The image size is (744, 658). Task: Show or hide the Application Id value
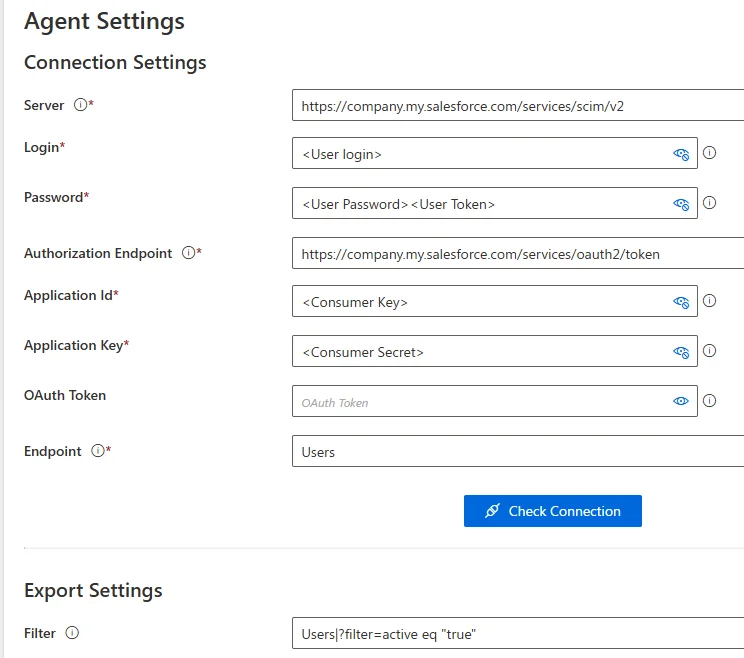click(x=681, y=302)
